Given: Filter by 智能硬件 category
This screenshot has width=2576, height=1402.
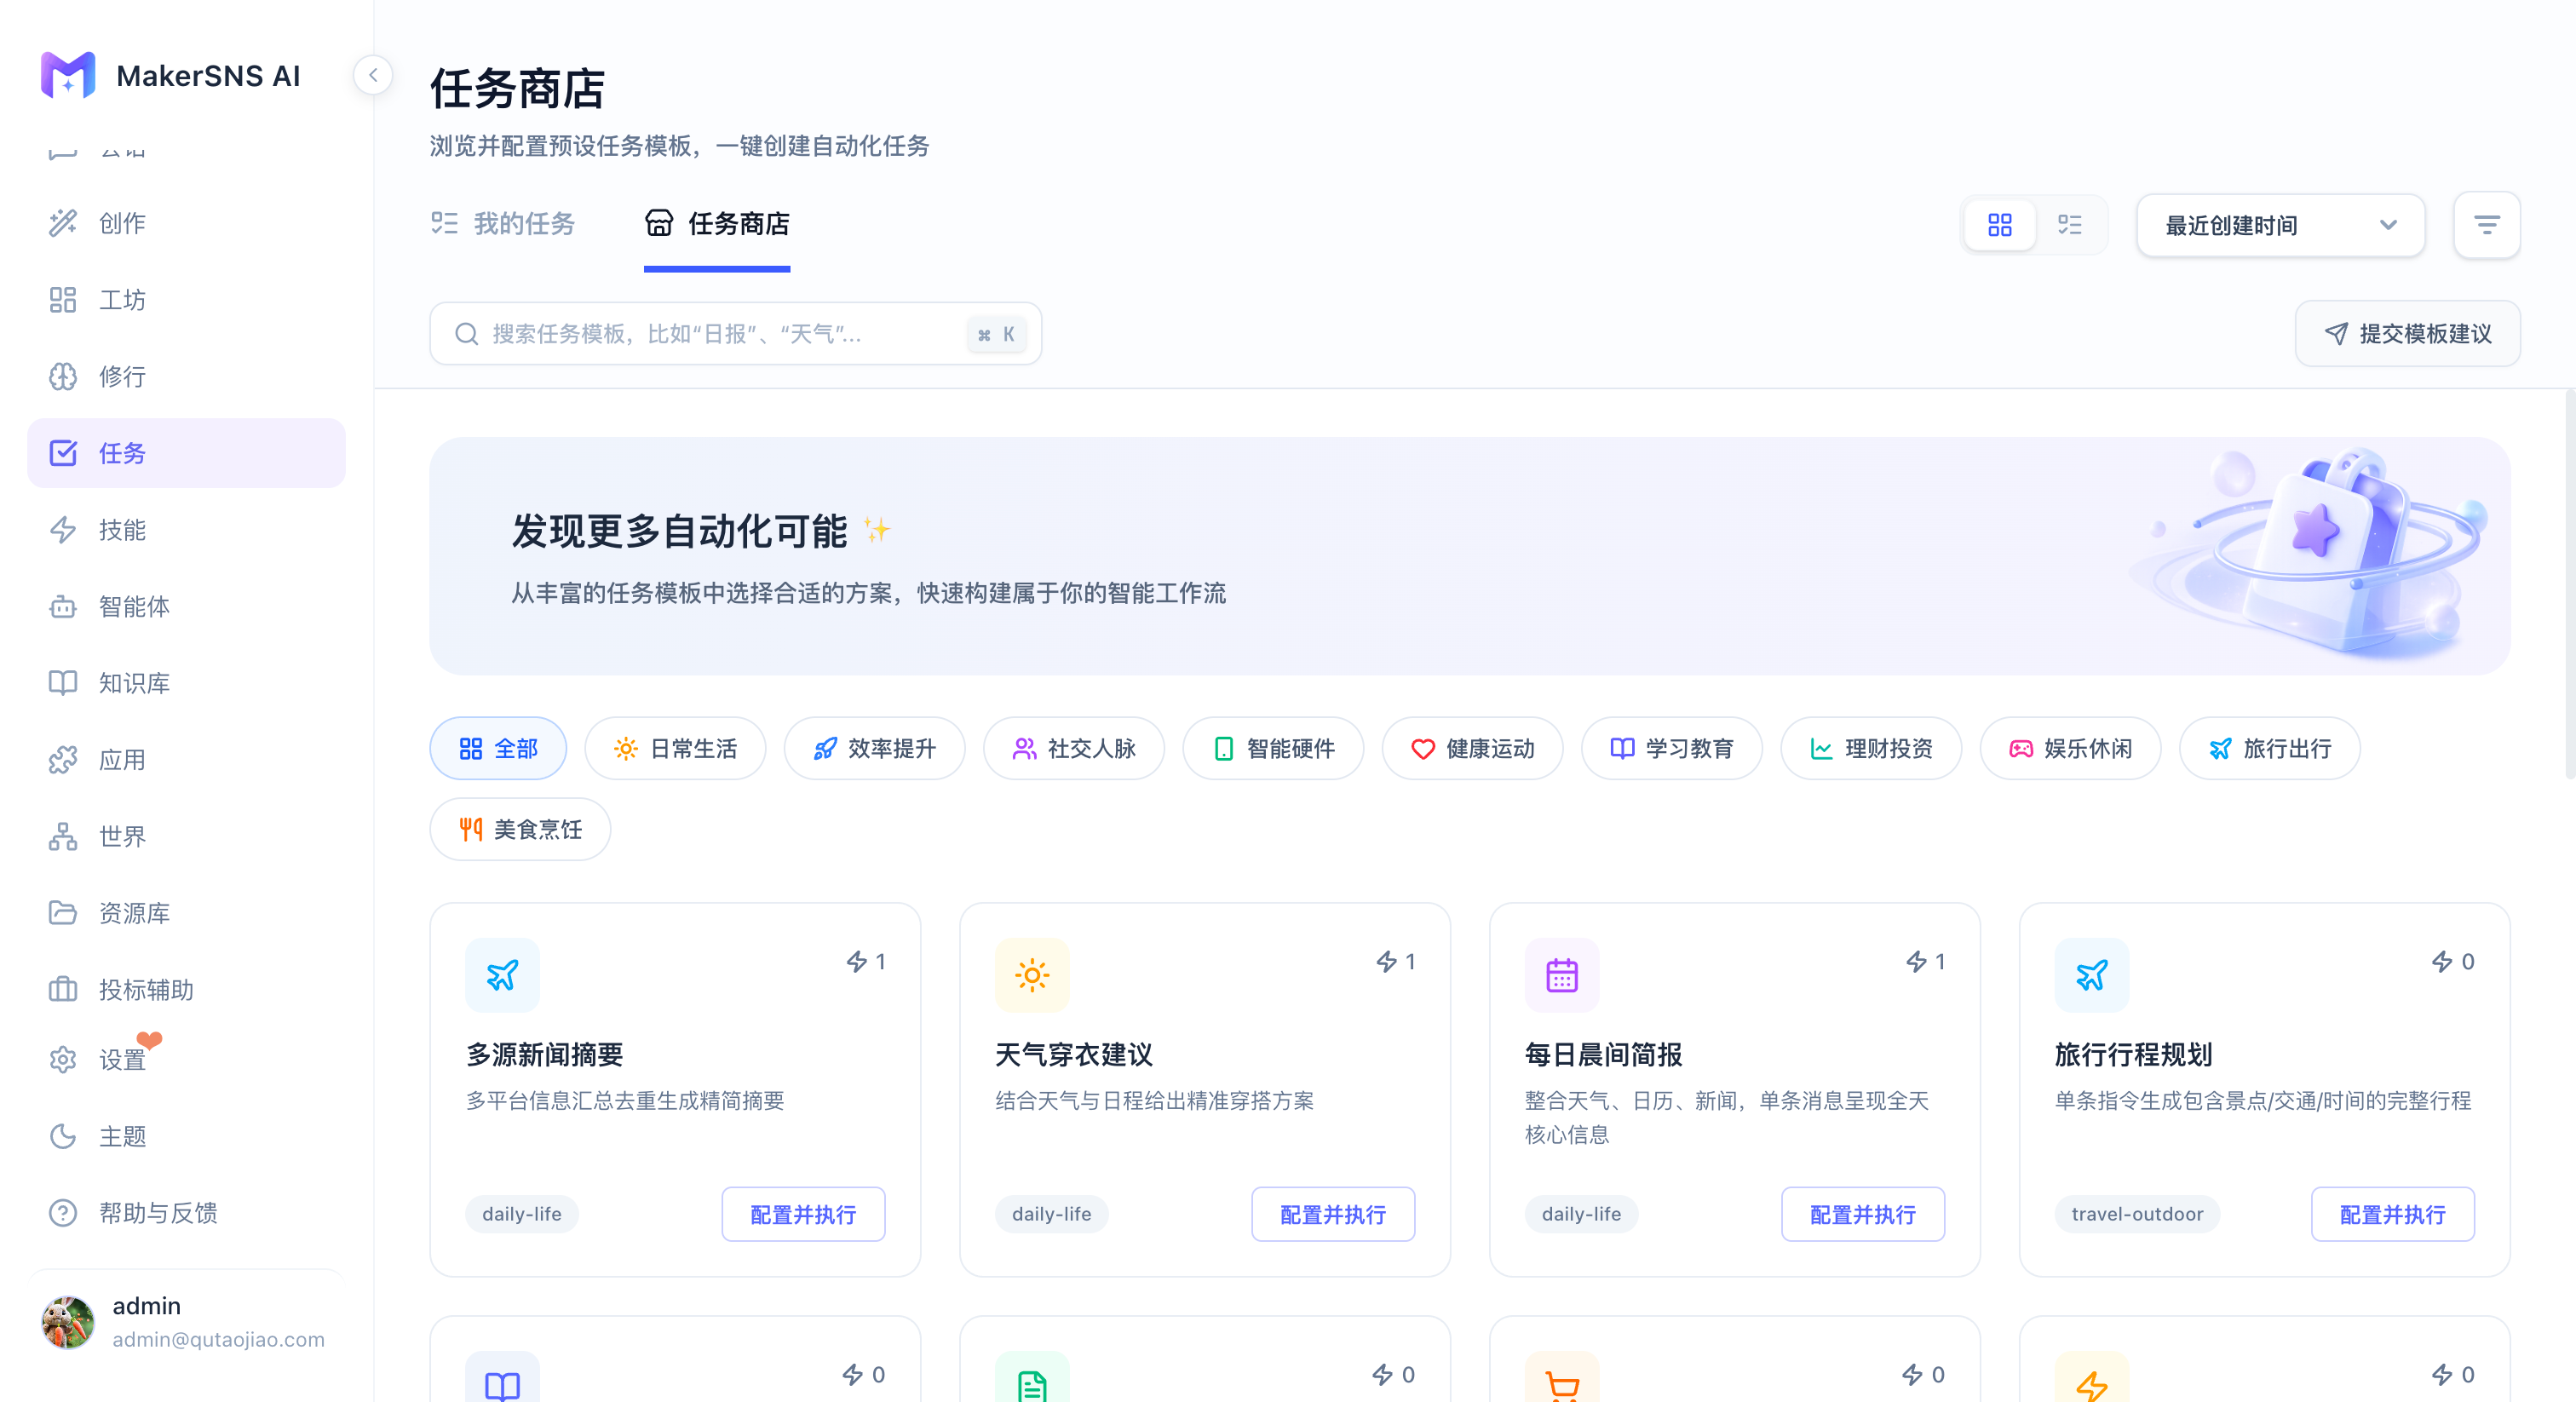Looking at the screenshot, I should click(1273, 749).
